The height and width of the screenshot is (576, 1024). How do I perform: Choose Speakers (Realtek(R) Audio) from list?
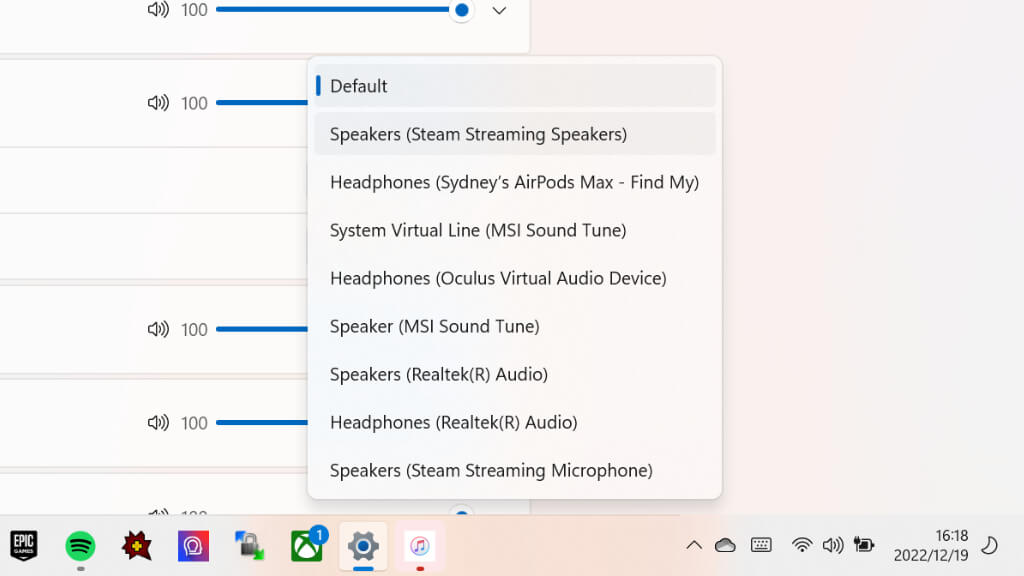[515, 374]
